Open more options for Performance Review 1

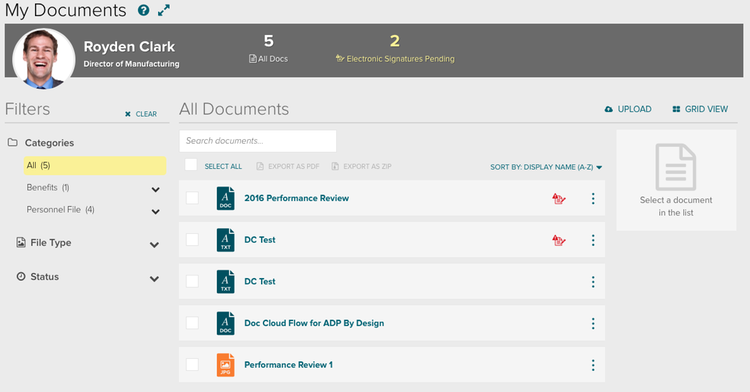tap(593, 365)
